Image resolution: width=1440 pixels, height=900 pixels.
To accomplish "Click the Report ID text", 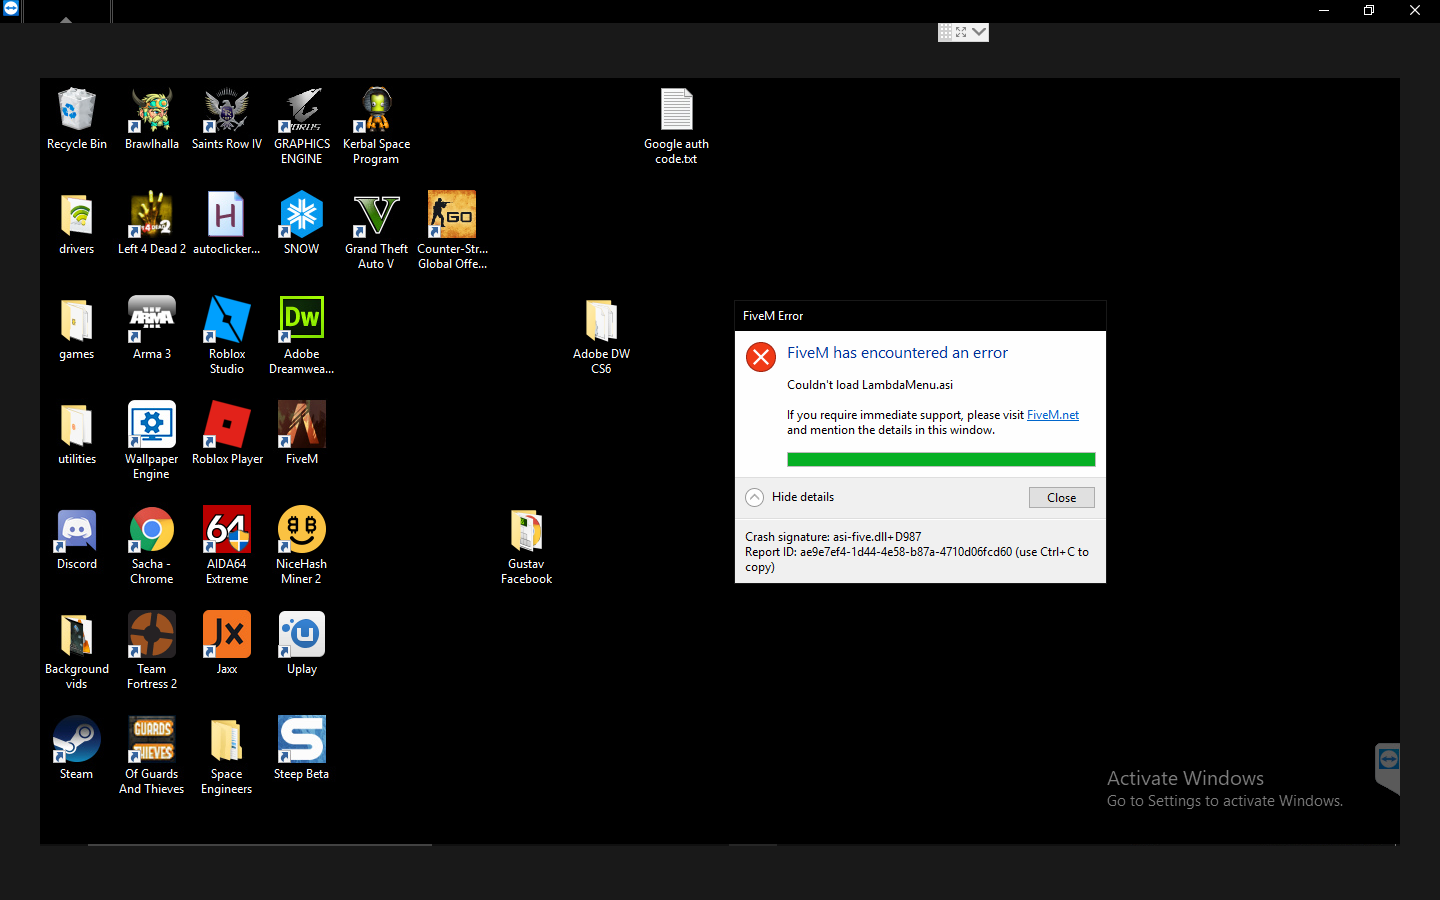I will [917, 559].
